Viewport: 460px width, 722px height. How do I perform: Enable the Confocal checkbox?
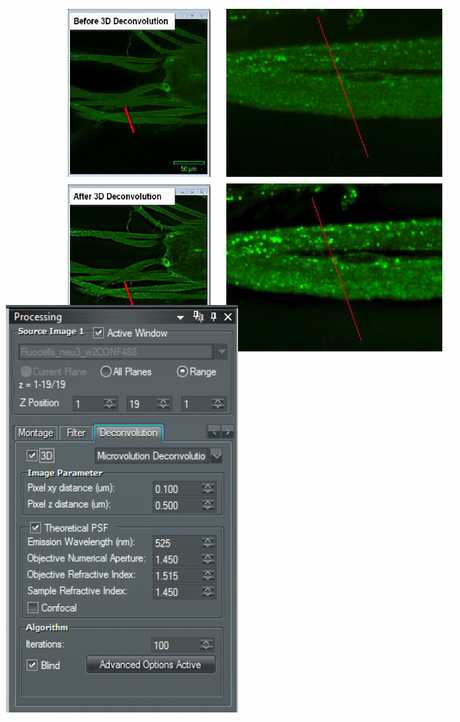[x=33, y=608]
